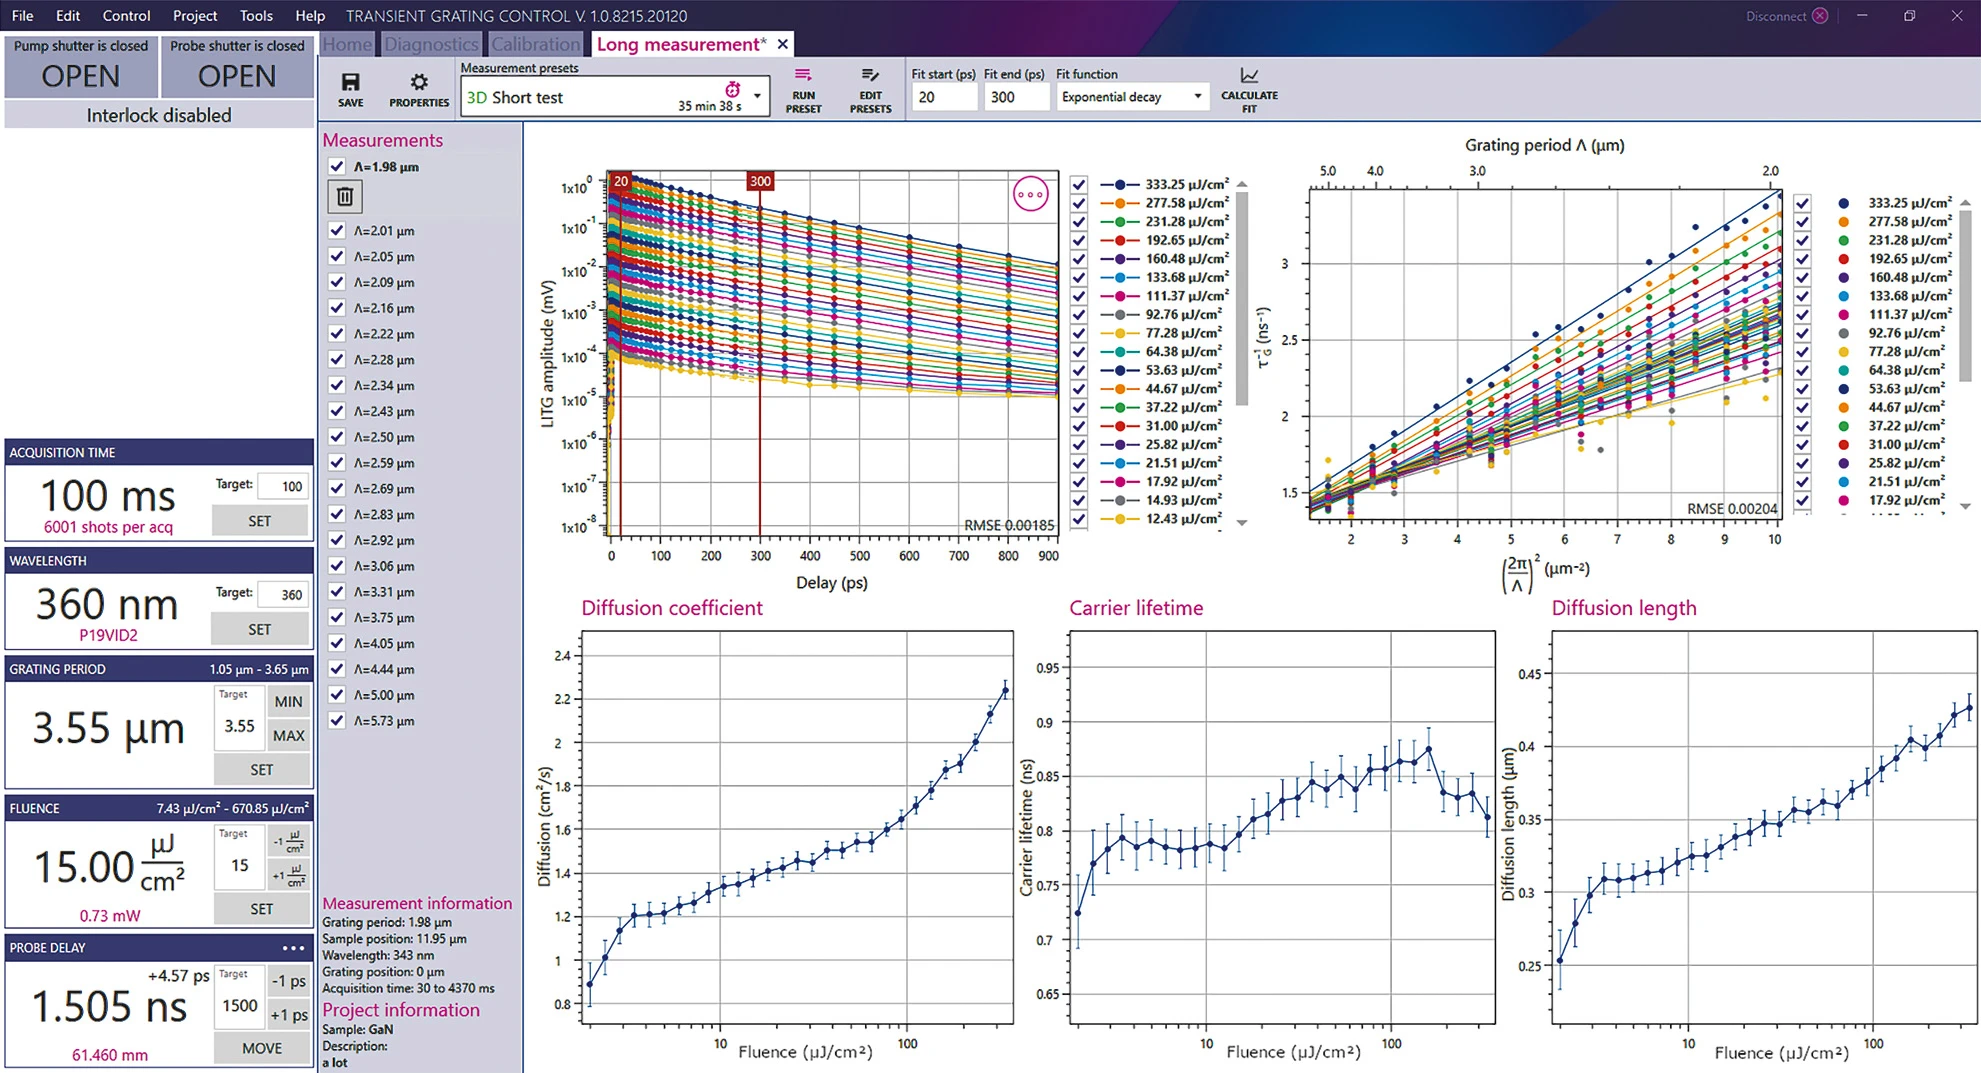Image resolution: width=1981 pixels, height=1073 pixels.
Task: Delete the measurement with the trash icon
Action: (x=344, y=196)
